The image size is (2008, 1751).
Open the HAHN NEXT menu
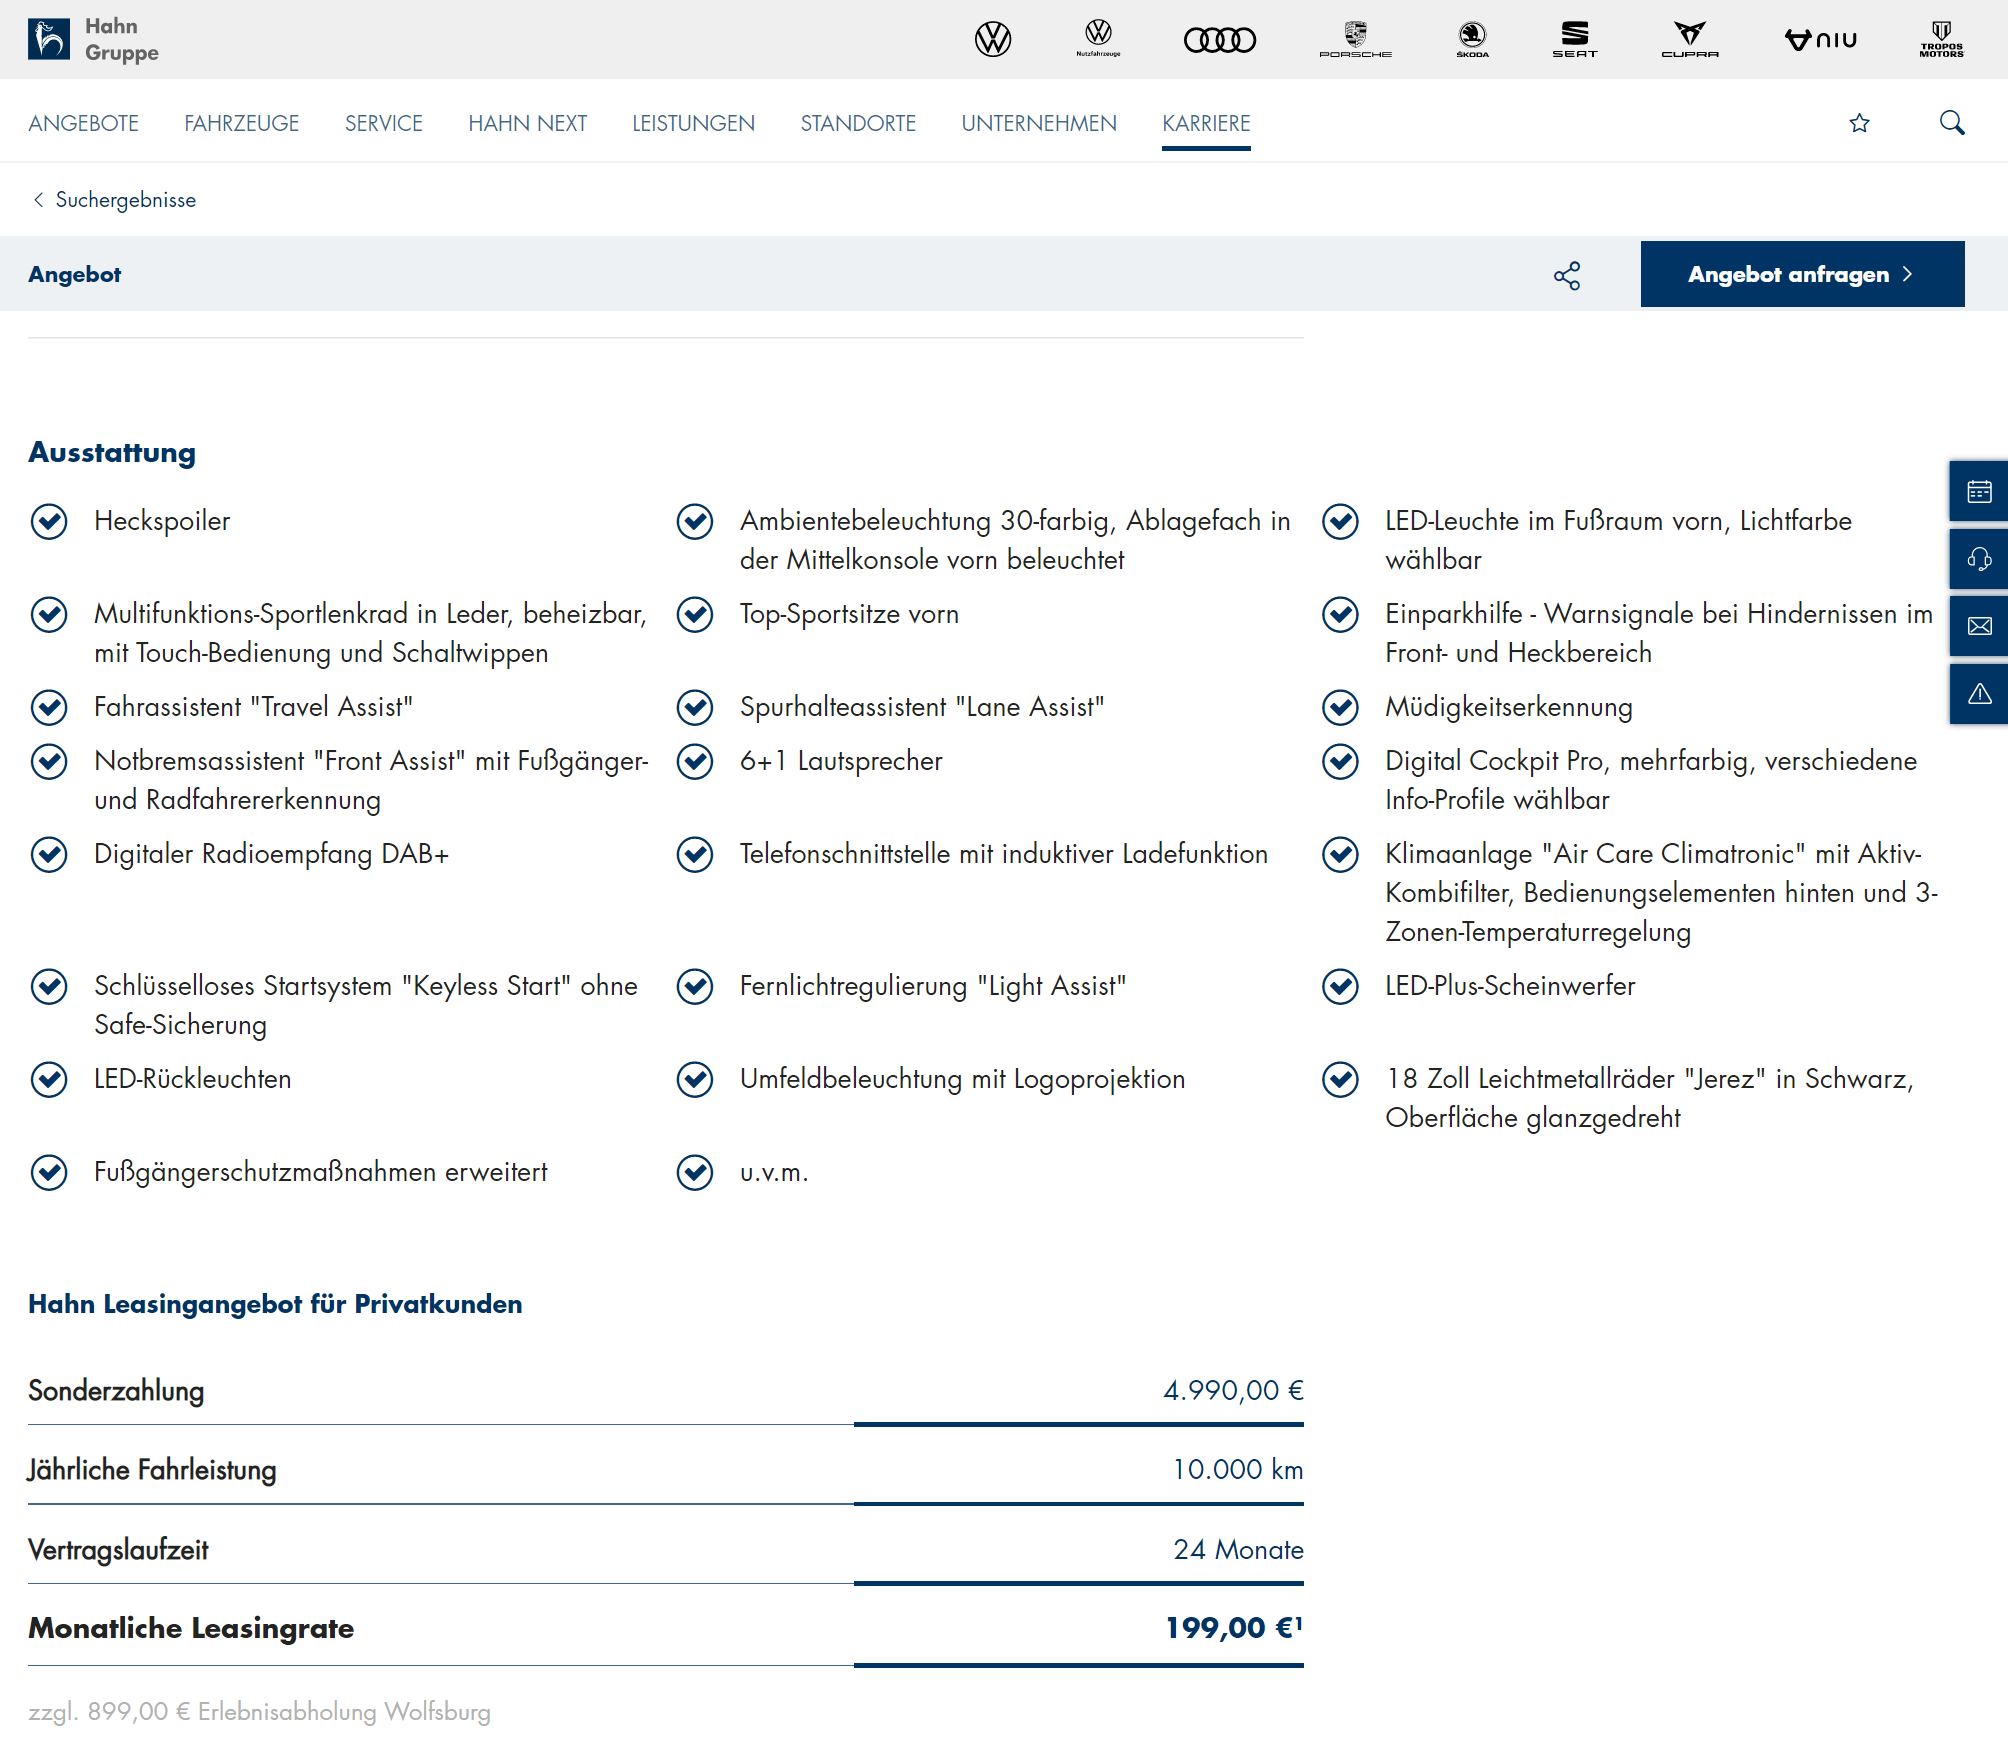click(527, 123)
